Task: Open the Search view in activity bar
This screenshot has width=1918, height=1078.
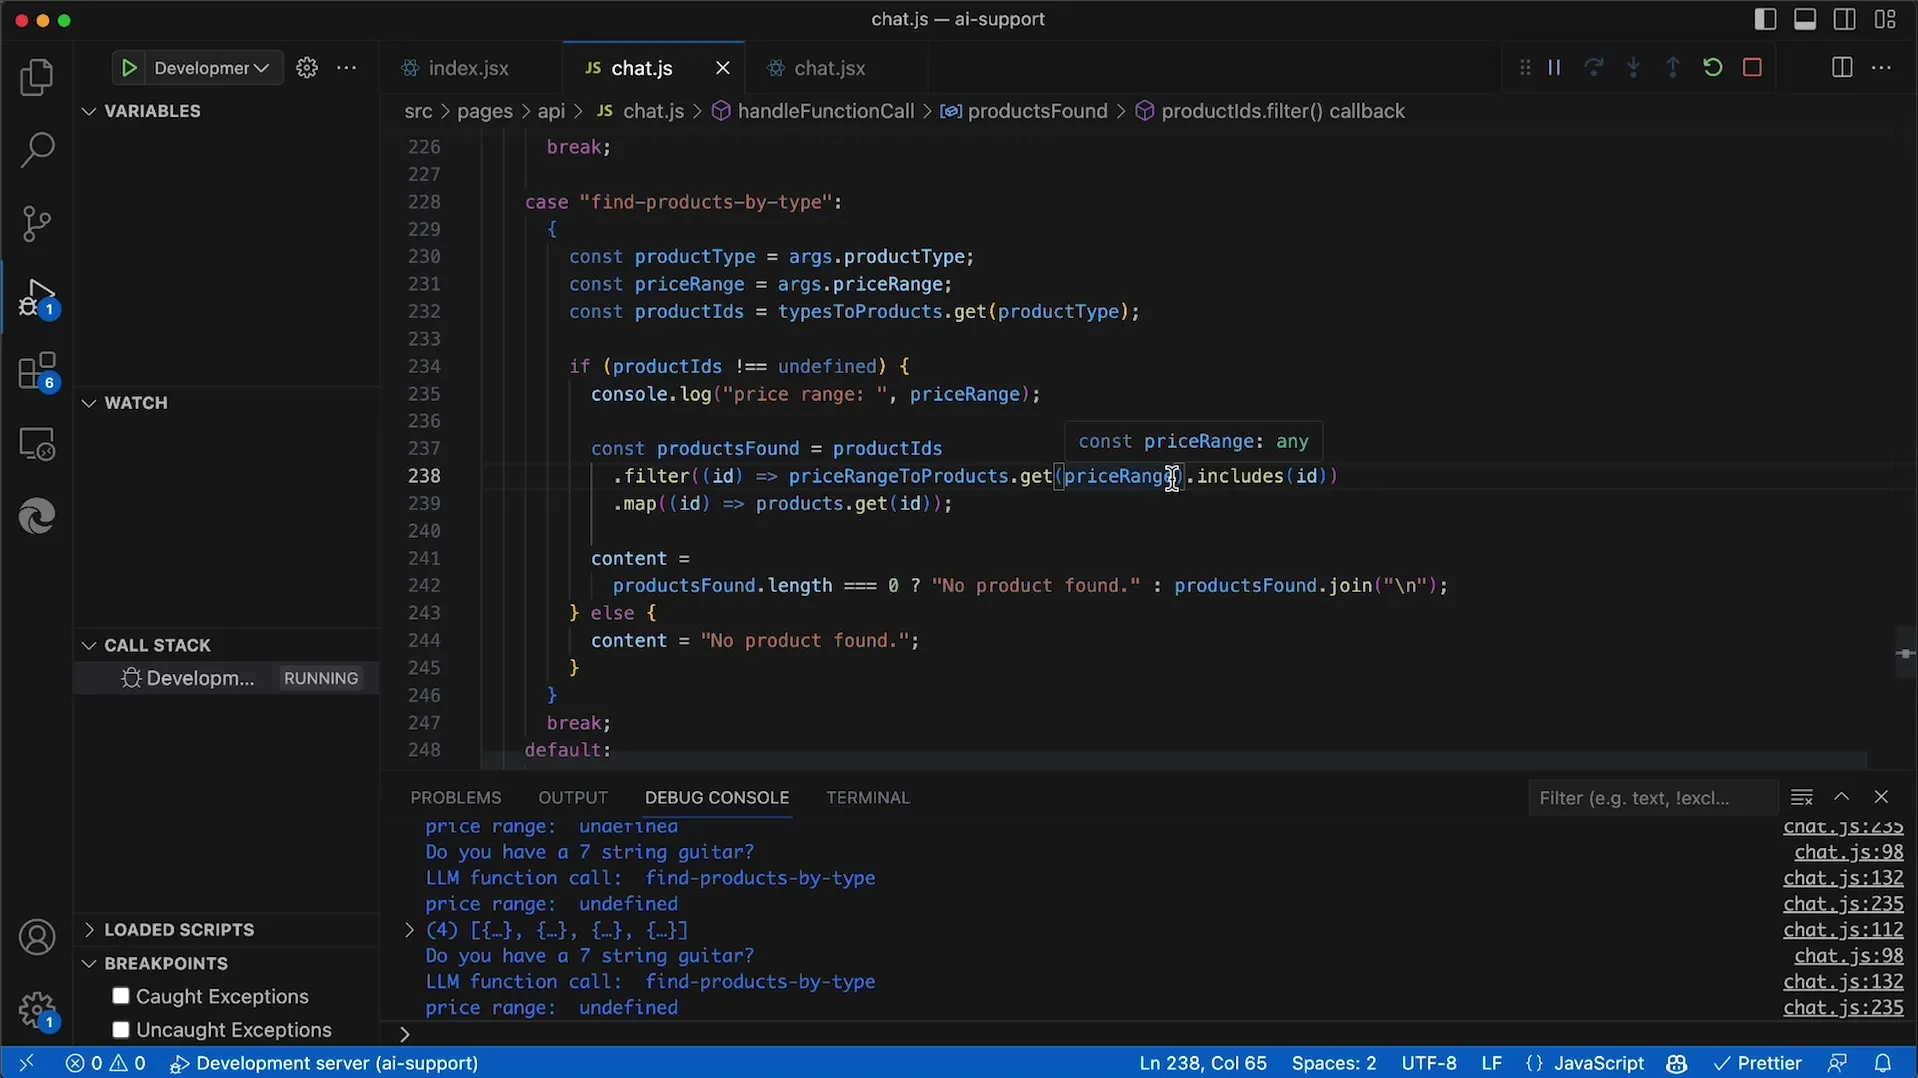Action: click(37, 150)
